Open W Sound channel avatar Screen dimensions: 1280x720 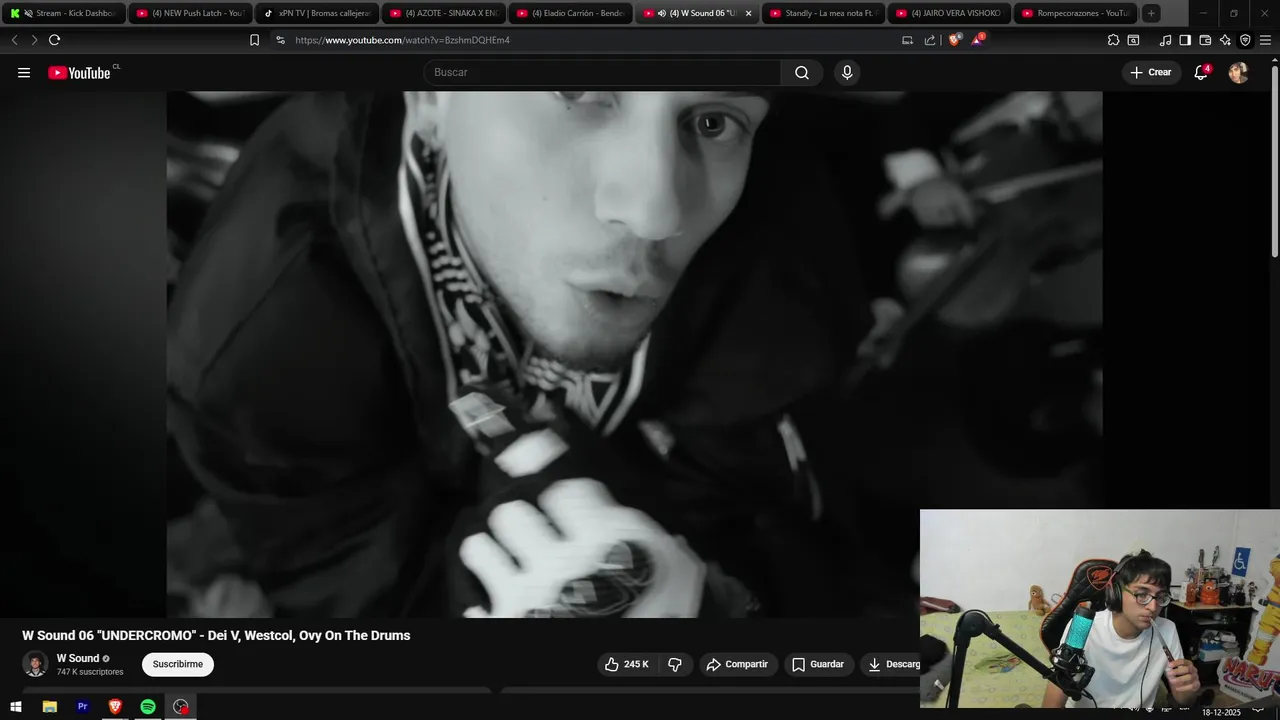tap(35, 664)
